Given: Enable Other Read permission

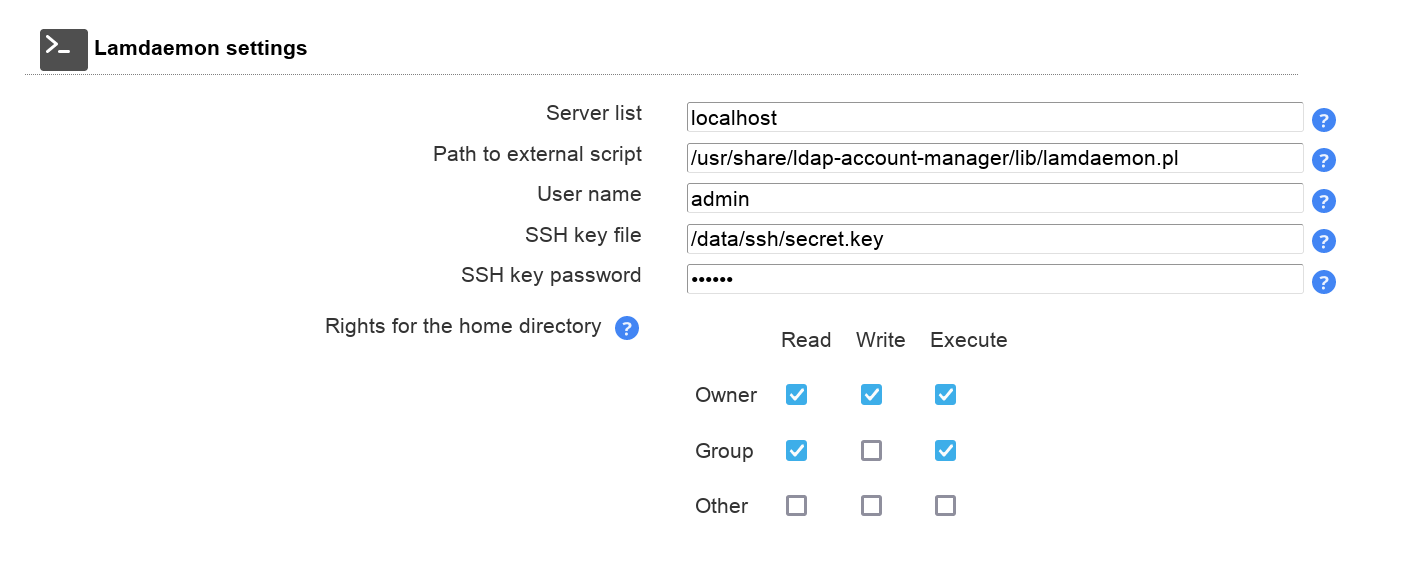Looking at the screenshot, I should 796,506.
